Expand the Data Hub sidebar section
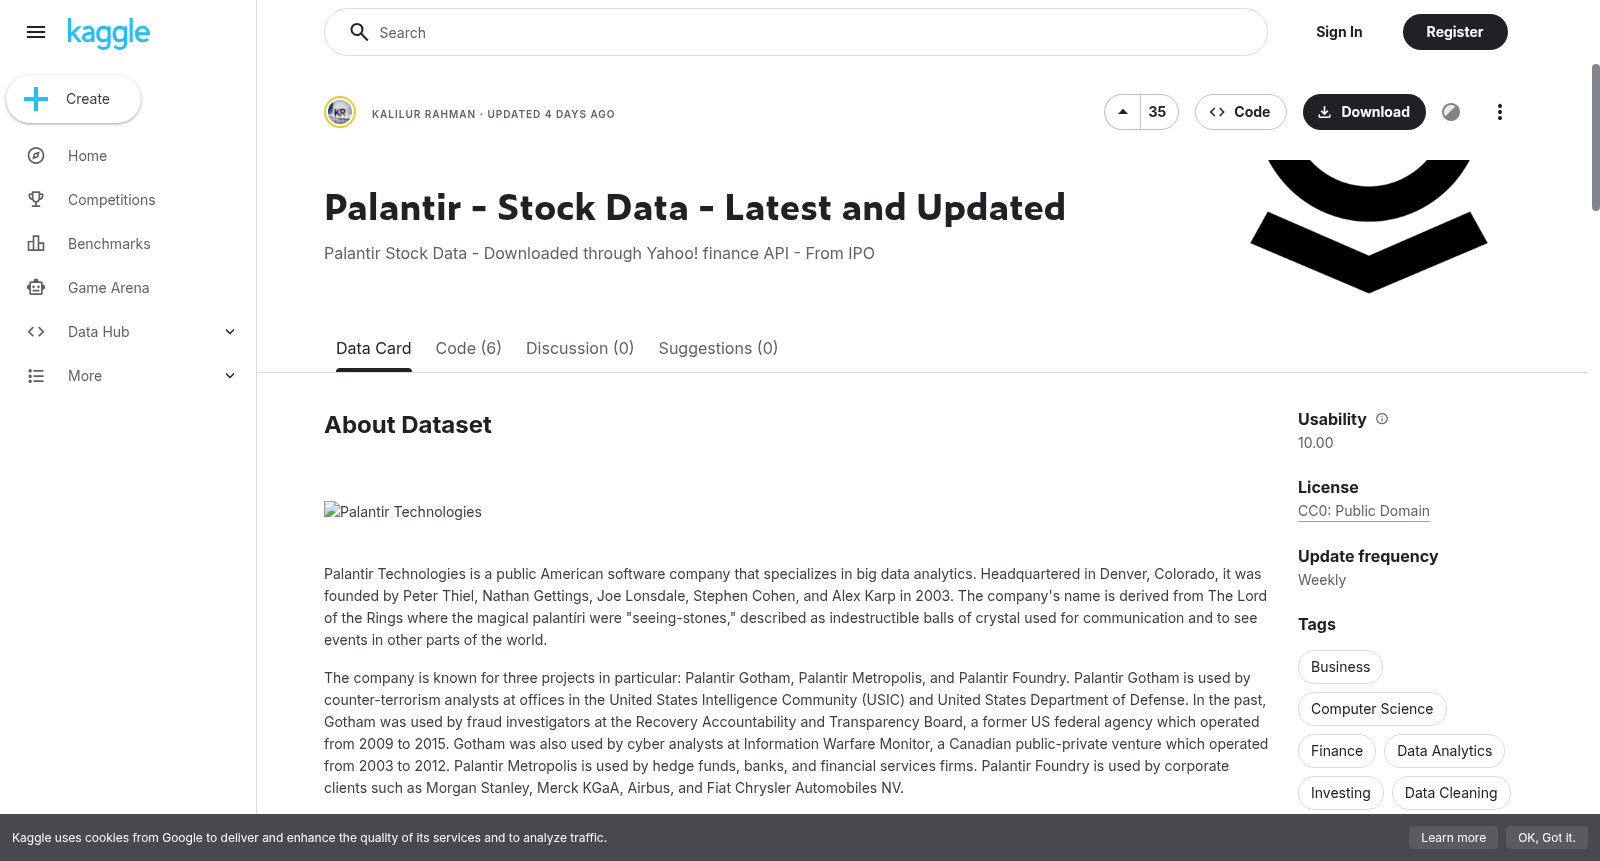1600x861 pixels. [128, 332]
